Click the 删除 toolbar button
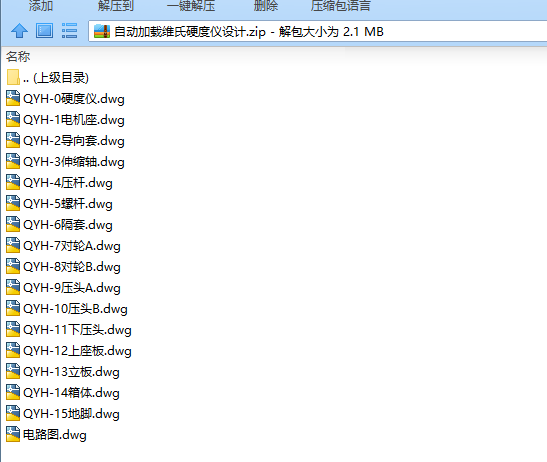Screen dimensions: 547x462 pyautogui.click(x=266, y=6)
